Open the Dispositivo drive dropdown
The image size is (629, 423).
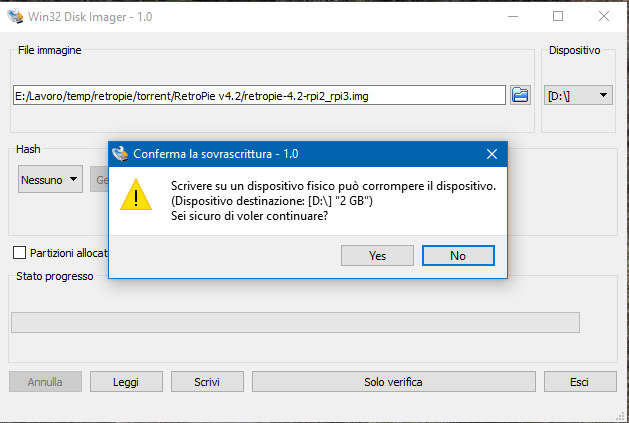coord(578,96)
